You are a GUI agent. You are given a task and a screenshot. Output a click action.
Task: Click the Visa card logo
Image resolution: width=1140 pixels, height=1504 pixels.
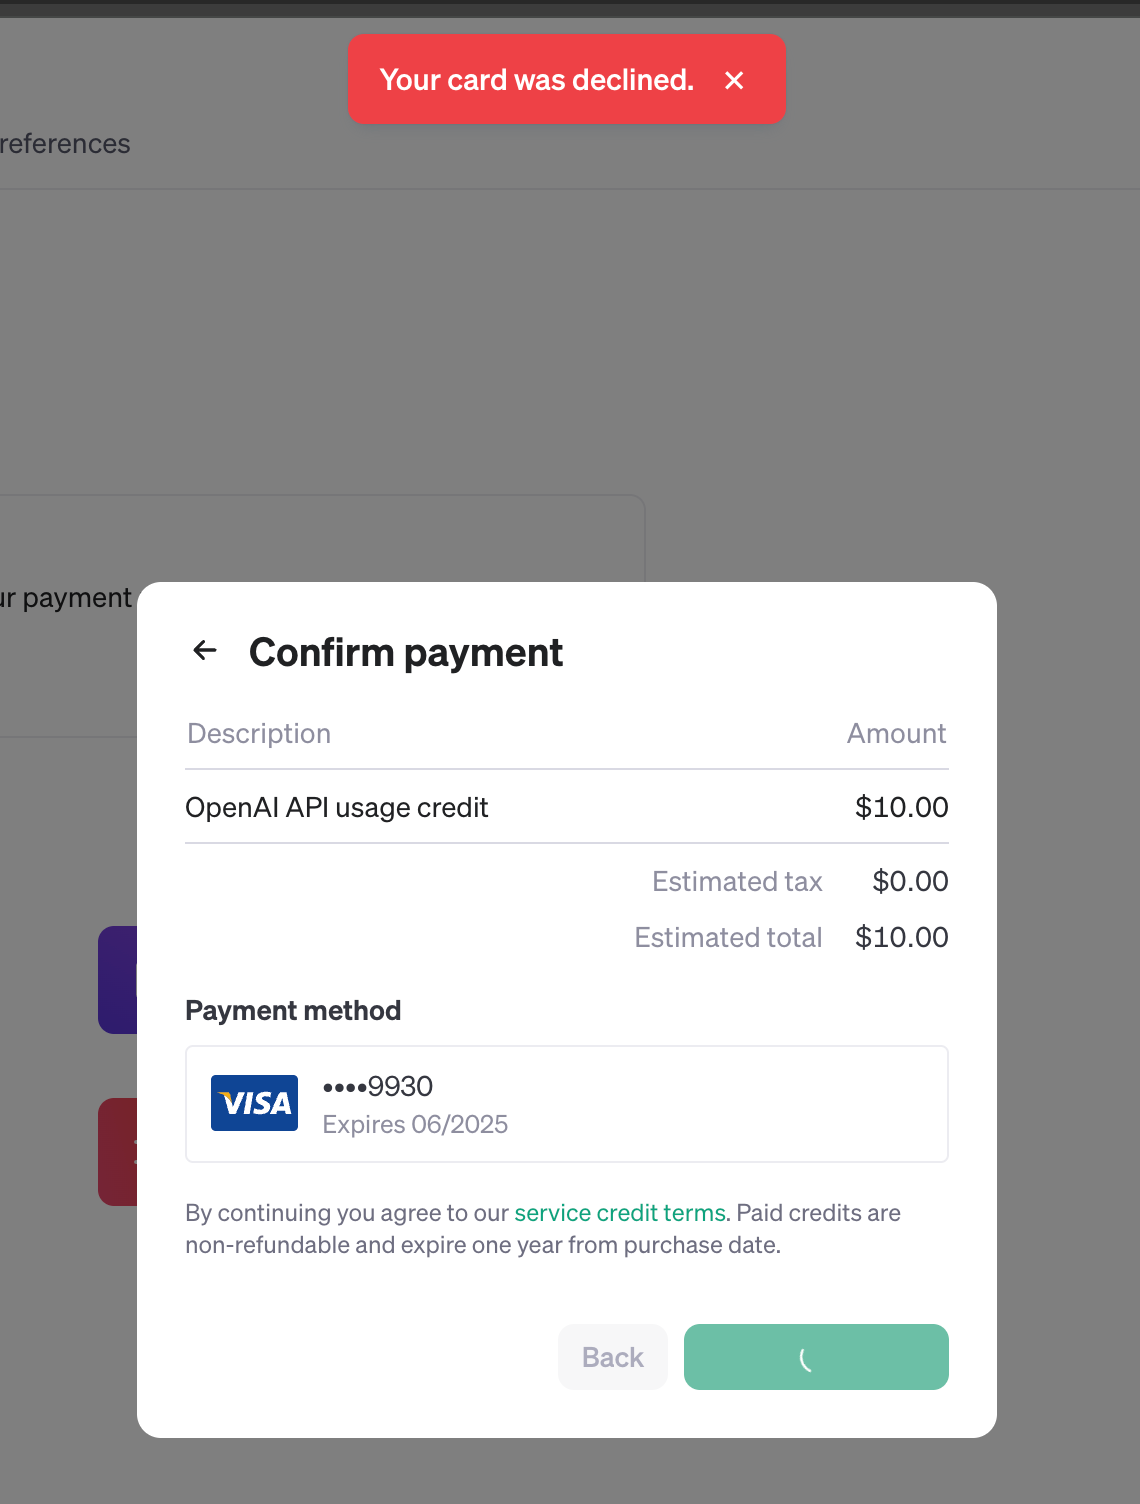click(x=254, y=1103)
